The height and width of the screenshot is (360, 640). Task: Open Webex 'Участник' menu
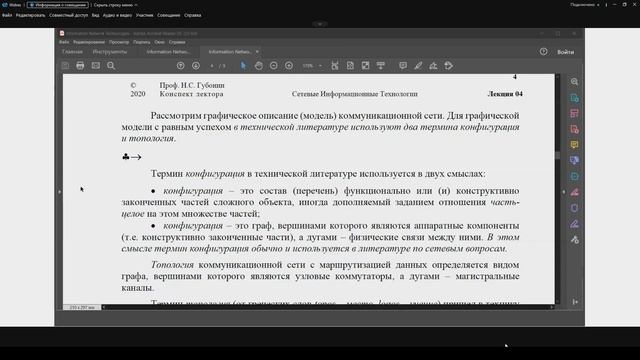(144, 15)
